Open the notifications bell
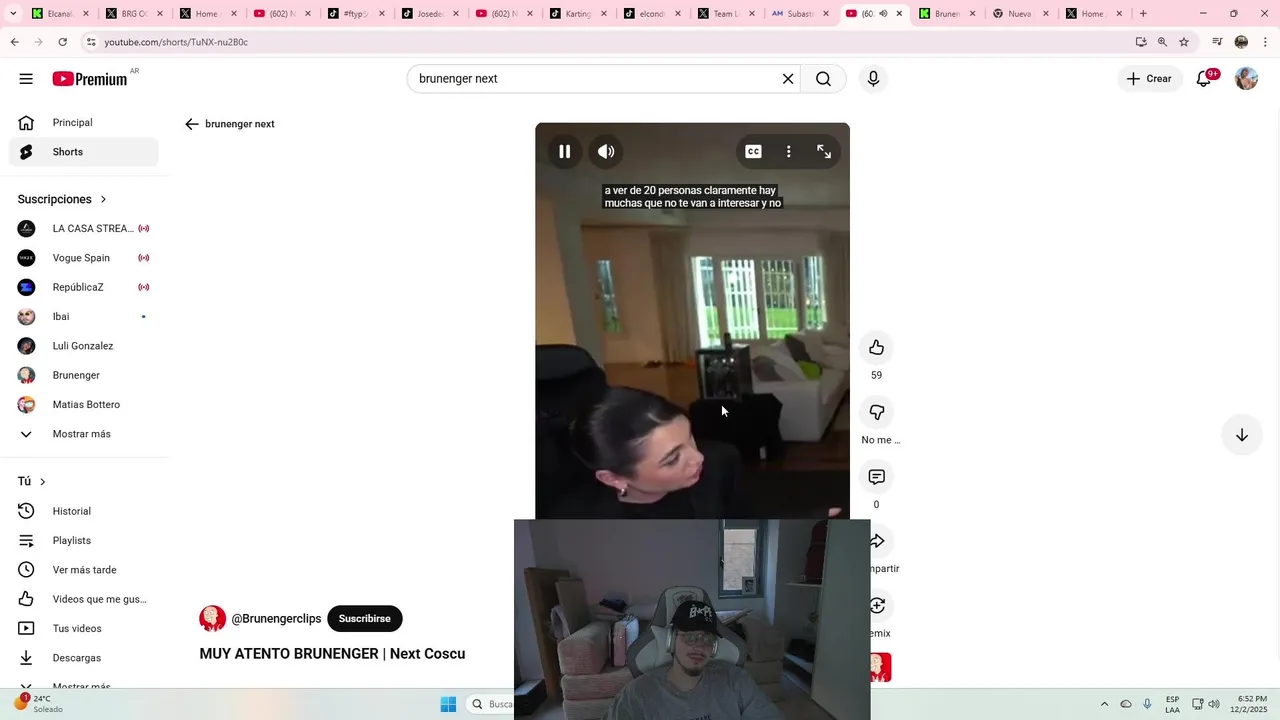Screen dimensions: 1280x720 pyautogui.click(x=1204, y=79)
